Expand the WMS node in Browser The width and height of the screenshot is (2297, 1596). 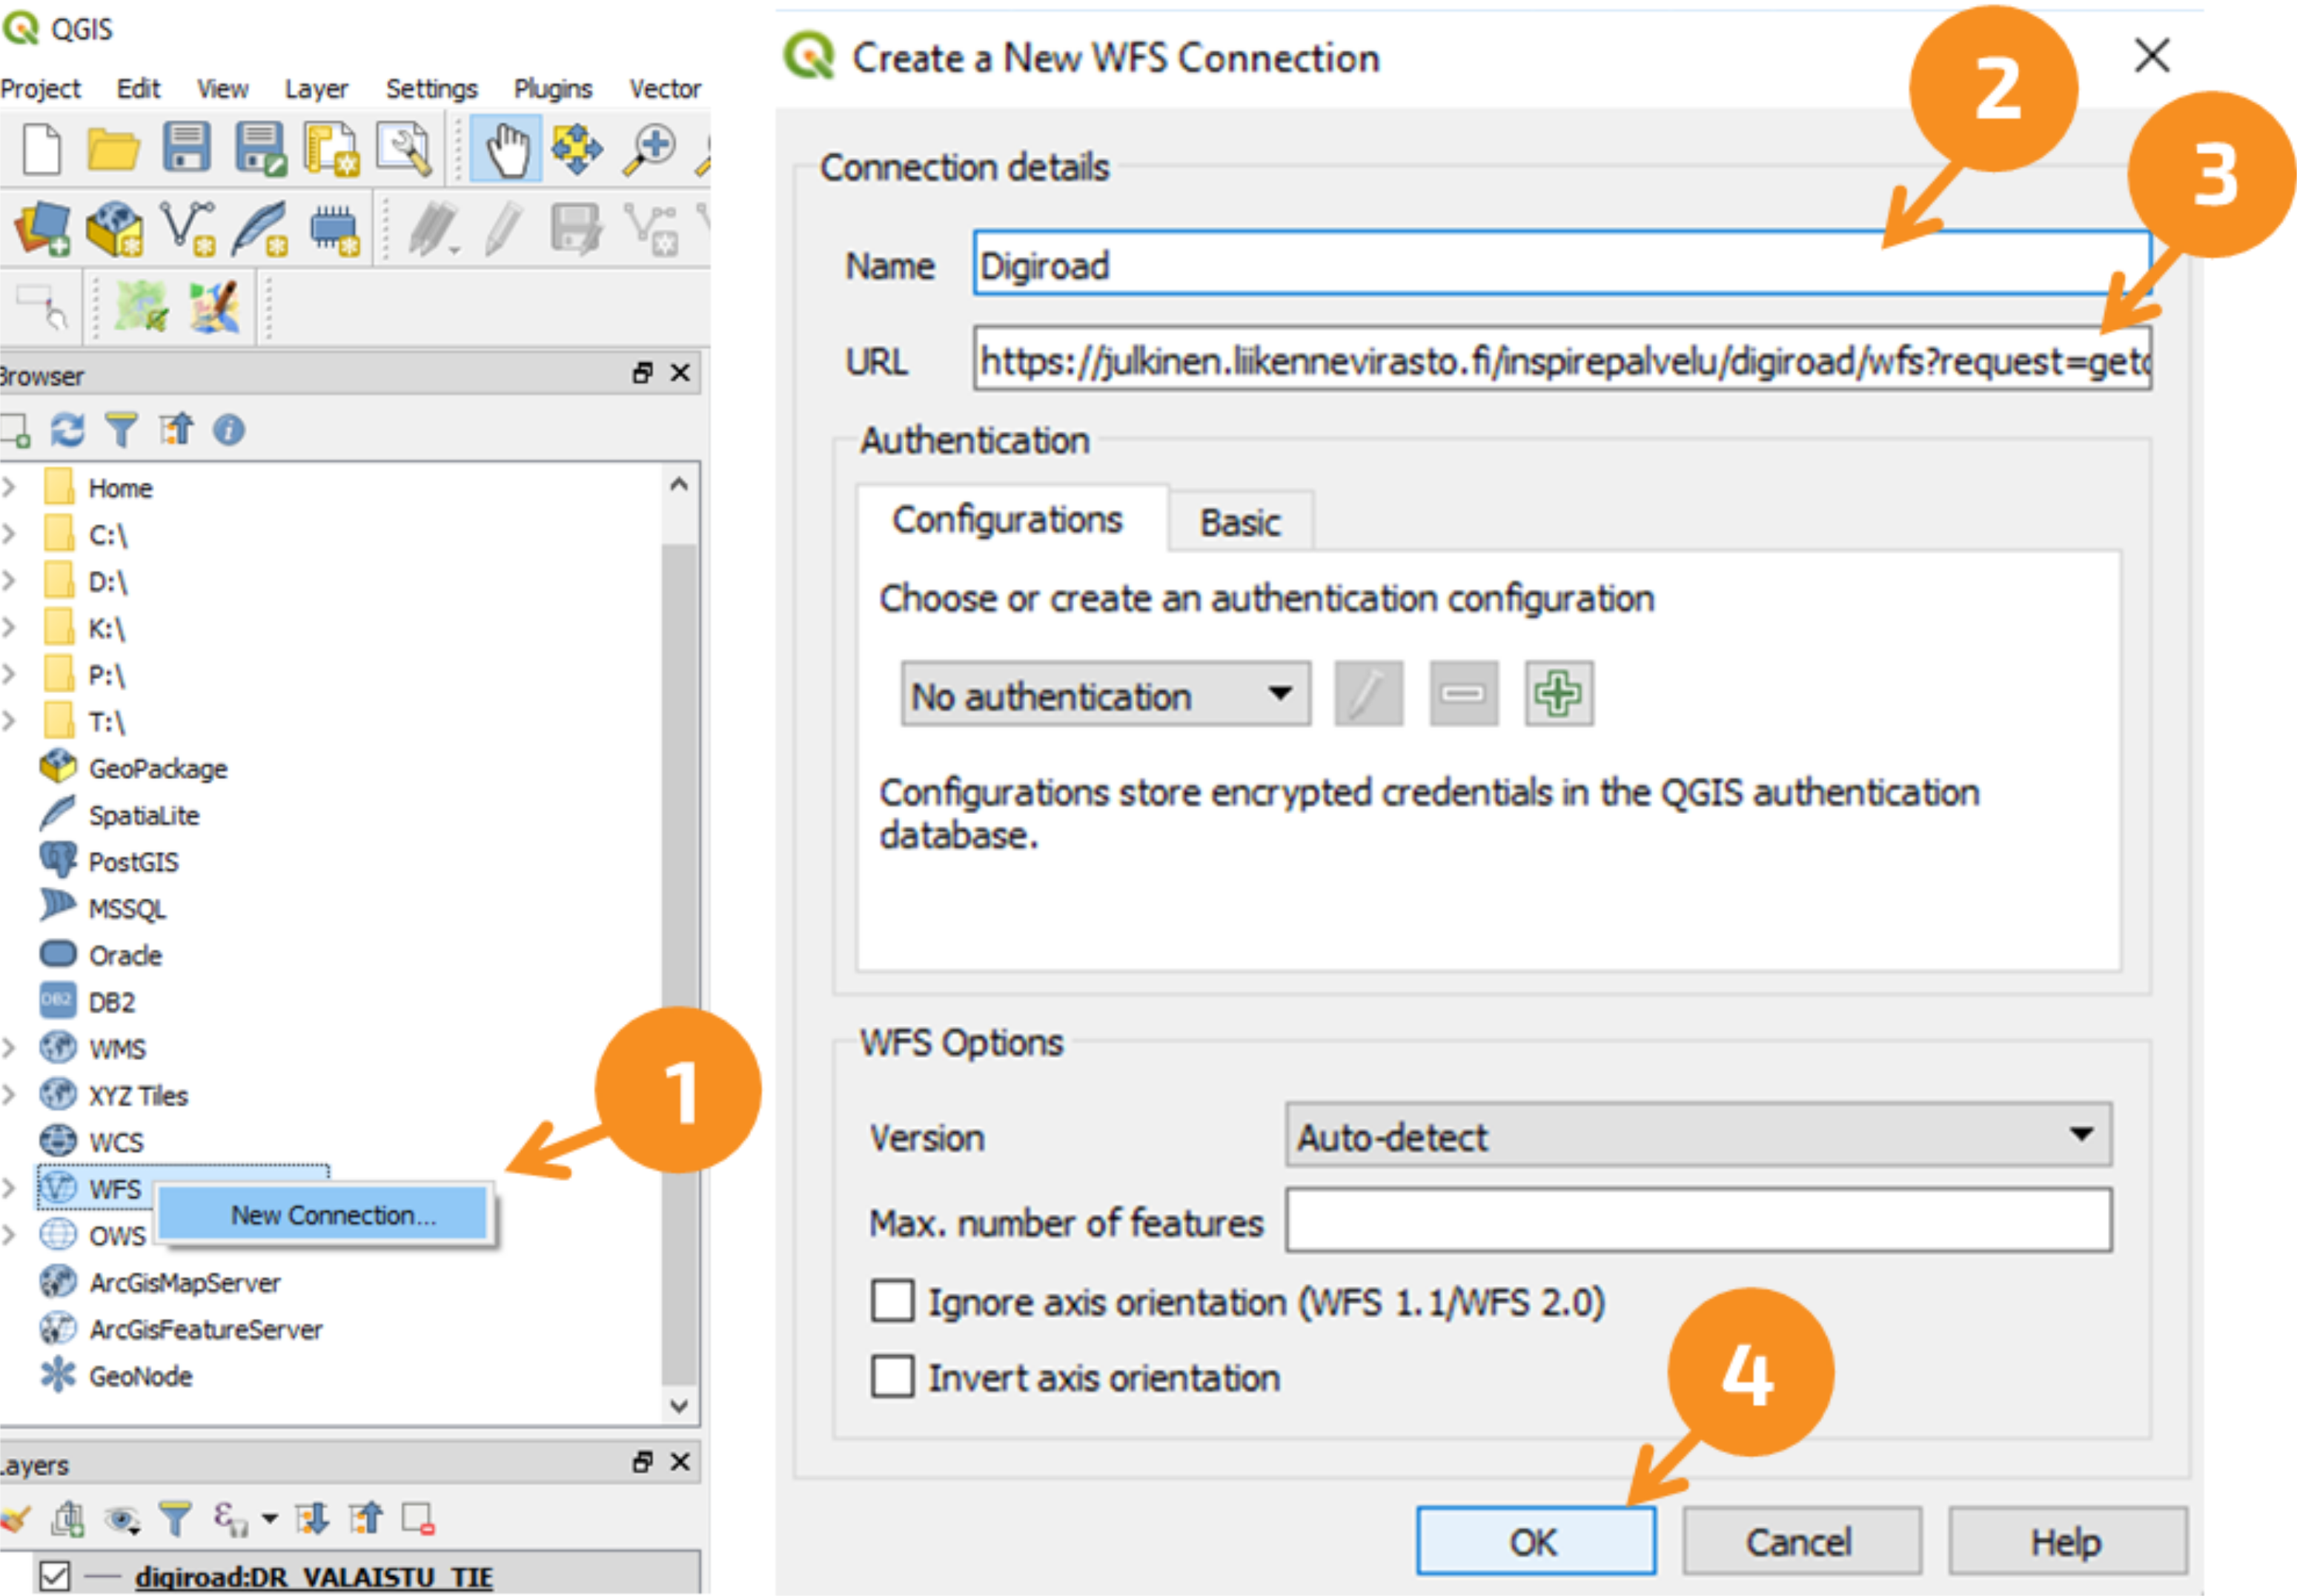[9, 1048]
